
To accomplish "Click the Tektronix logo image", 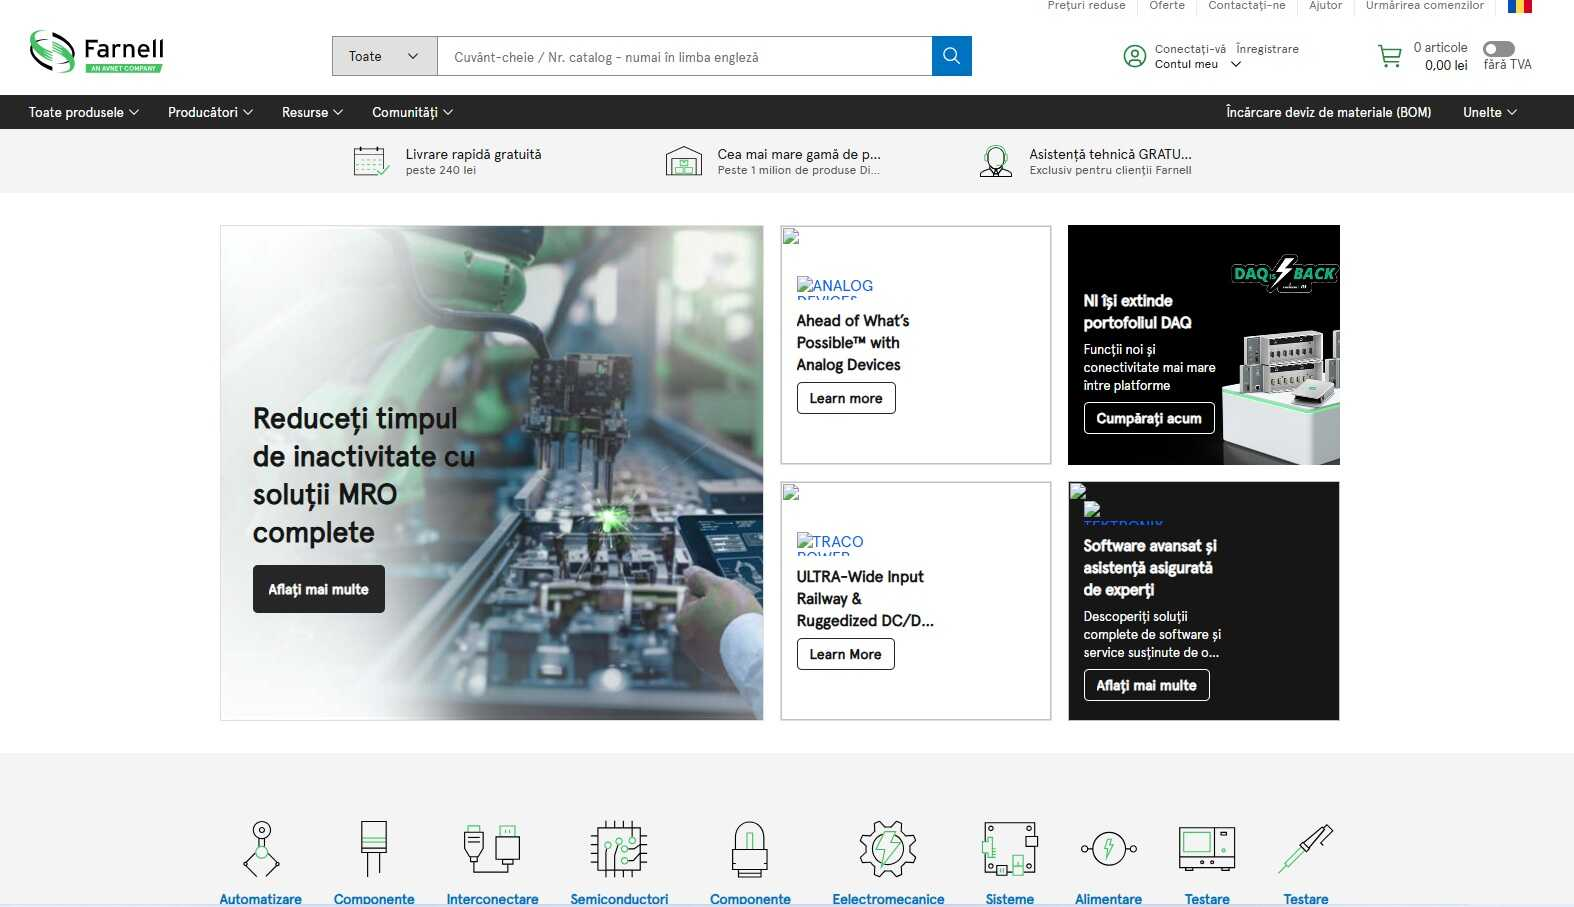I will tap(1123, 514).
